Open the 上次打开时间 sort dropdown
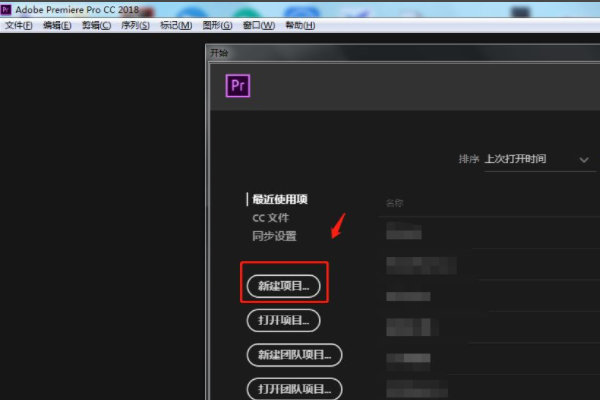 540,160
